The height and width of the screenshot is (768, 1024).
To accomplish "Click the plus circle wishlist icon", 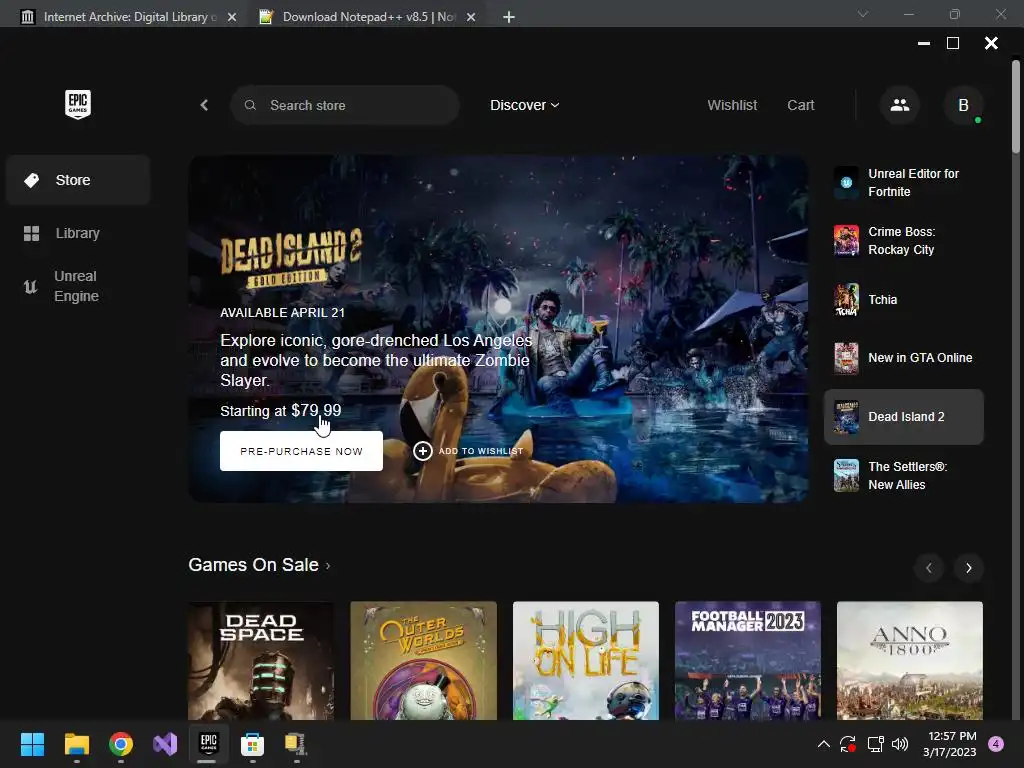I will click(x=423, y=451).
